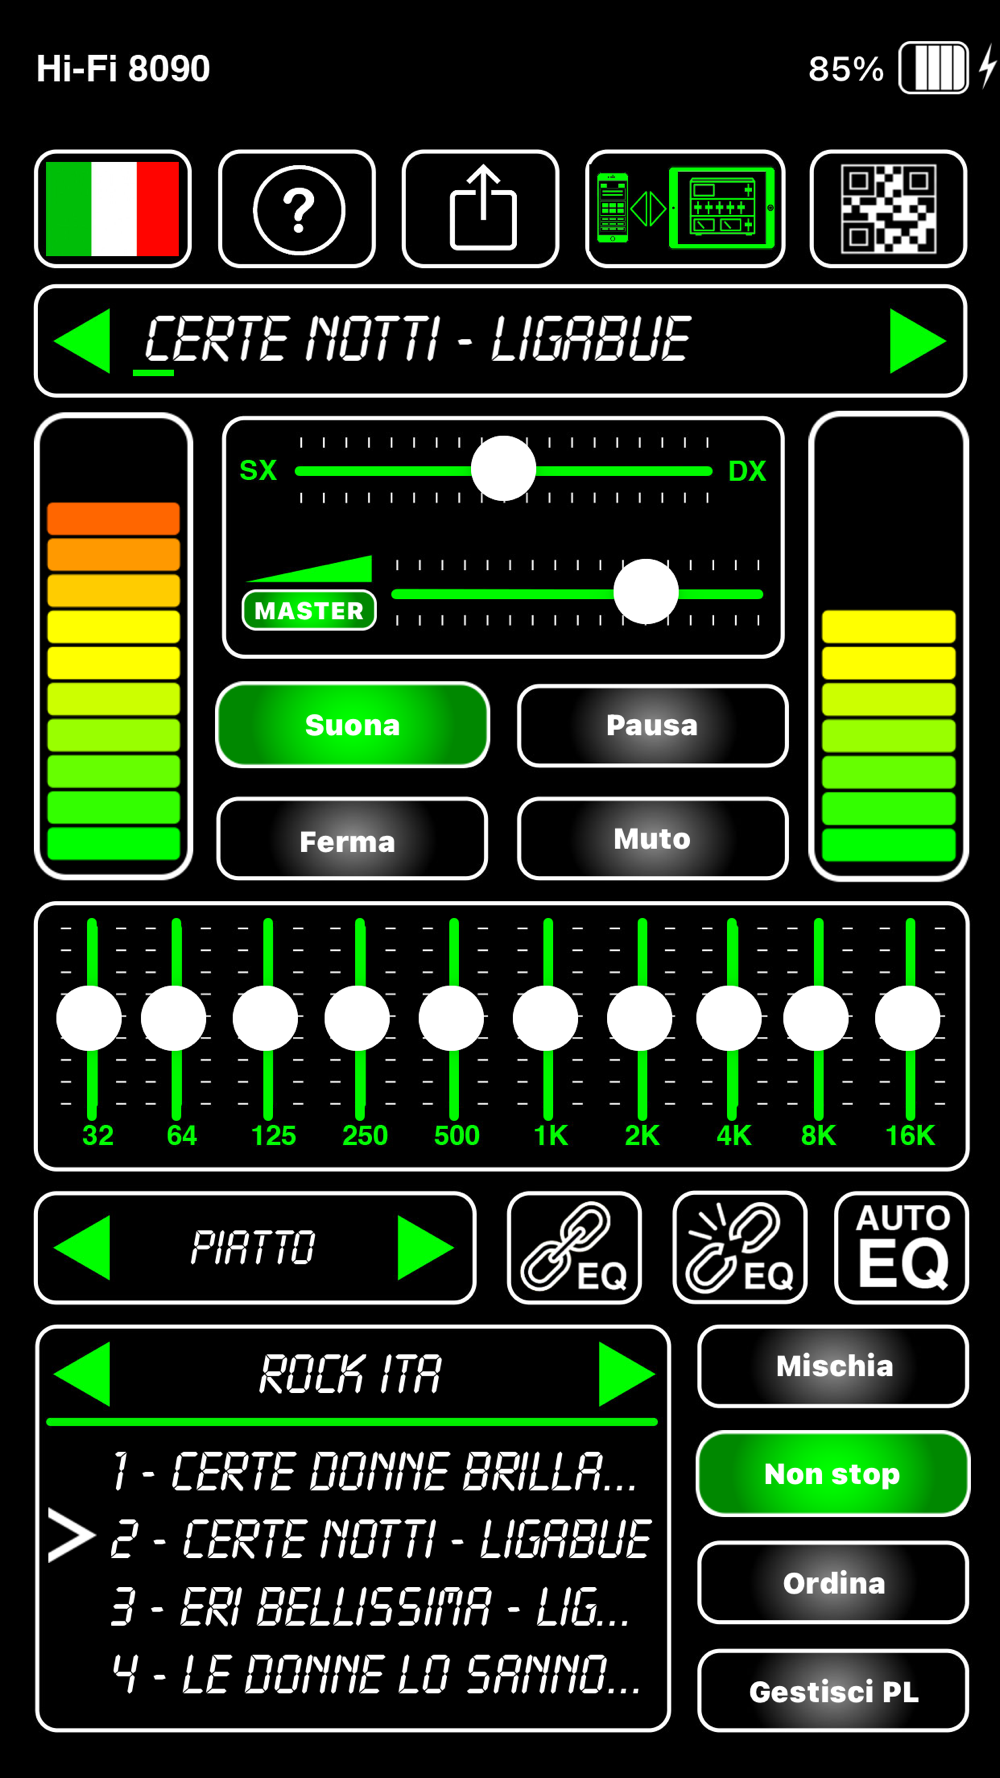The image size is (1000, 1778).
Task: Toggle Mischia shuffle mode
Action: point(833,1366)
